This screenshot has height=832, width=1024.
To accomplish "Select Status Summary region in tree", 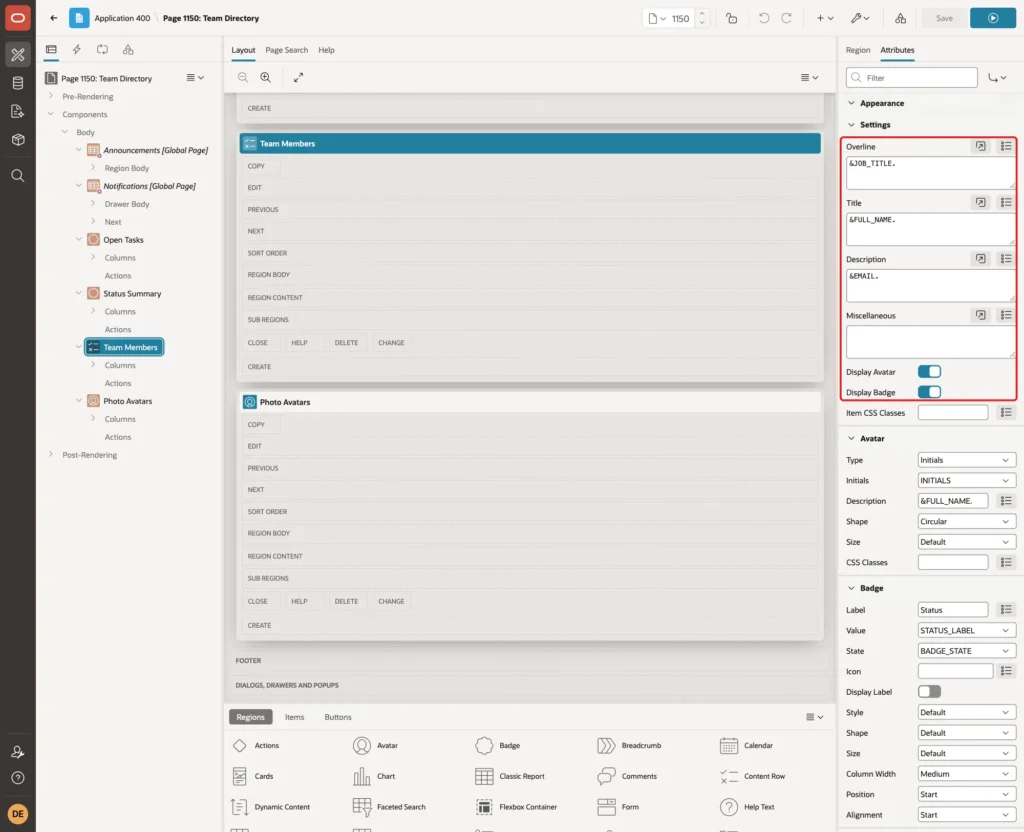I will pos(132,294).
